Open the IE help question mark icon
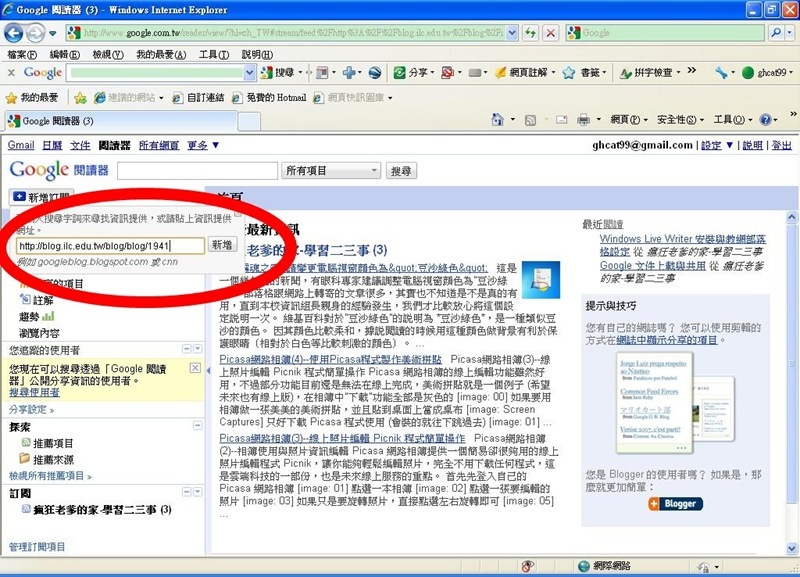The width and height of the screenshot is (800, 577). point(765,120)
